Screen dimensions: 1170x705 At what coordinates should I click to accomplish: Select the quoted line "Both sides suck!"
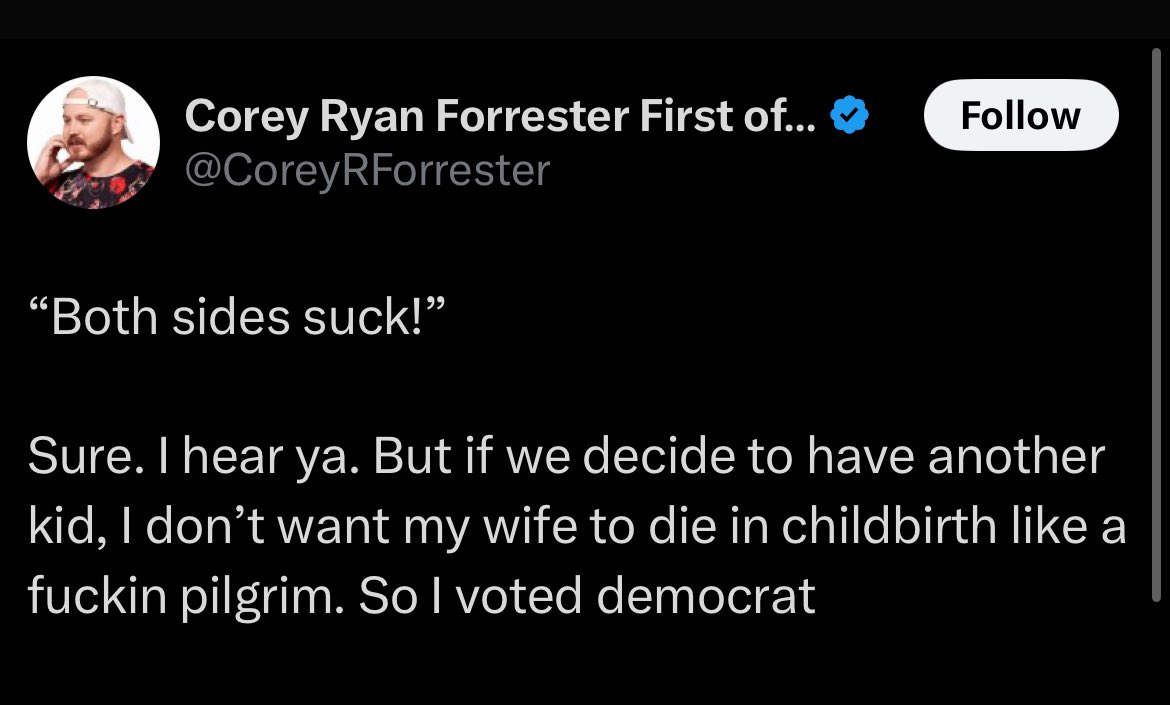pyautogui.click(x=232, y=318)
